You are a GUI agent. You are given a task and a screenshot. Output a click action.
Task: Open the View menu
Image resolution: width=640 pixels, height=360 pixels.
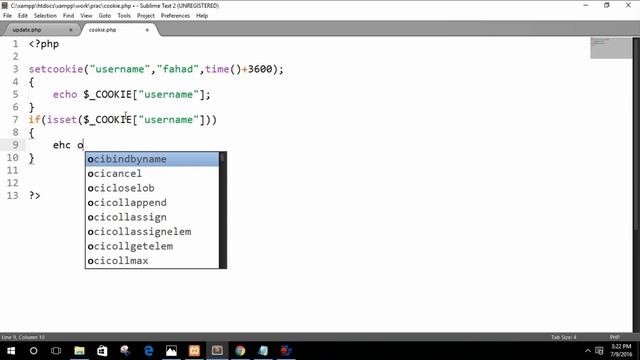[86, 16]
